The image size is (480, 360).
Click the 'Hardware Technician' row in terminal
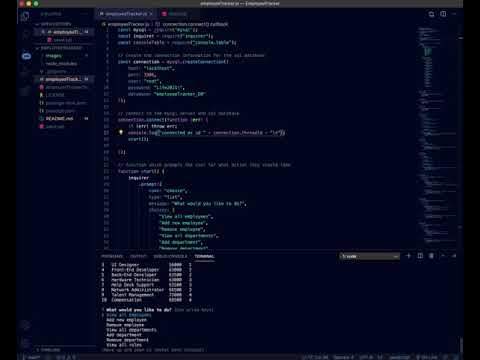[147, 280]
